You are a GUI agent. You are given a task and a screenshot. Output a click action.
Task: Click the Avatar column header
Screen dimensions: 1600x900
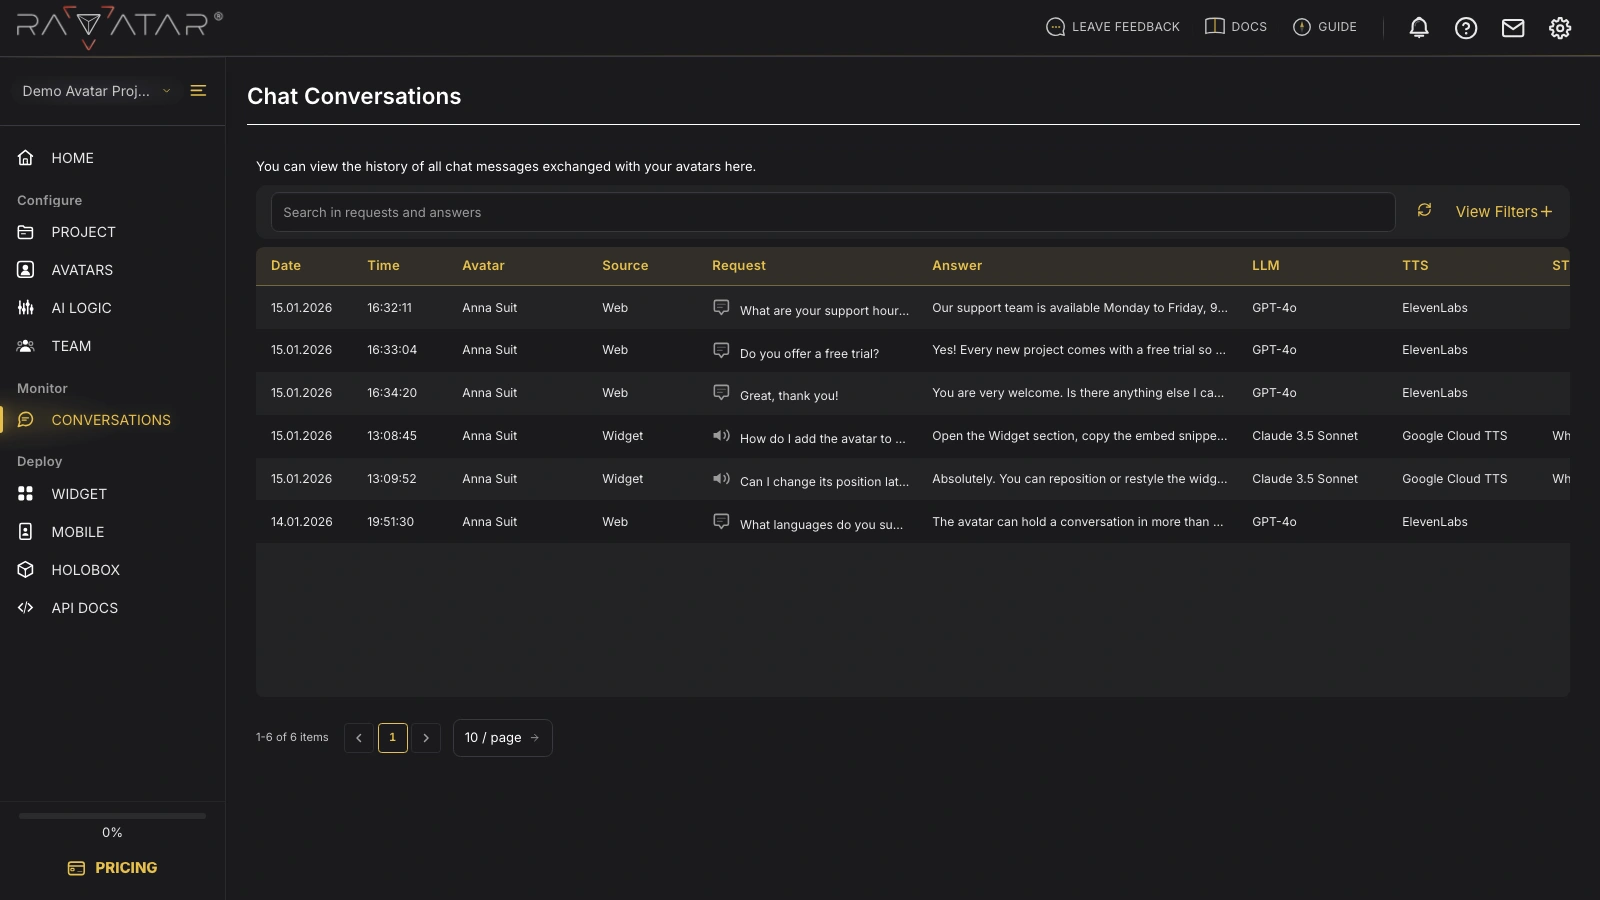pos(483,265)
